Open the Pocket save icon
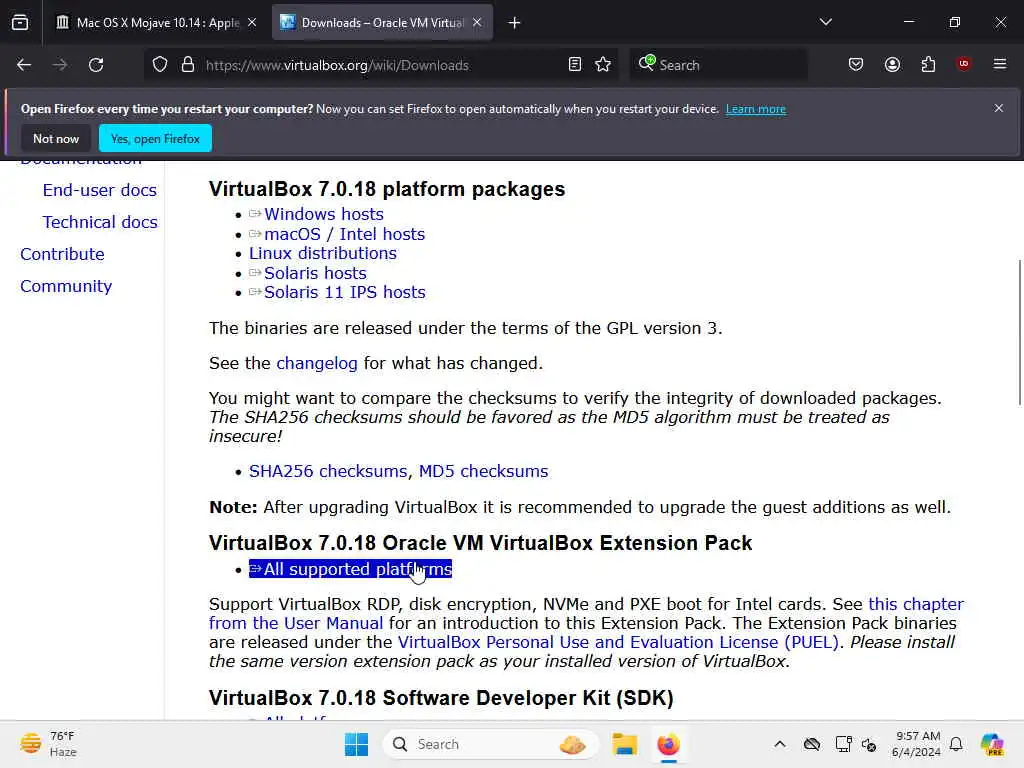The width and height of the screenshot is (1024, 768). point(856,65)
